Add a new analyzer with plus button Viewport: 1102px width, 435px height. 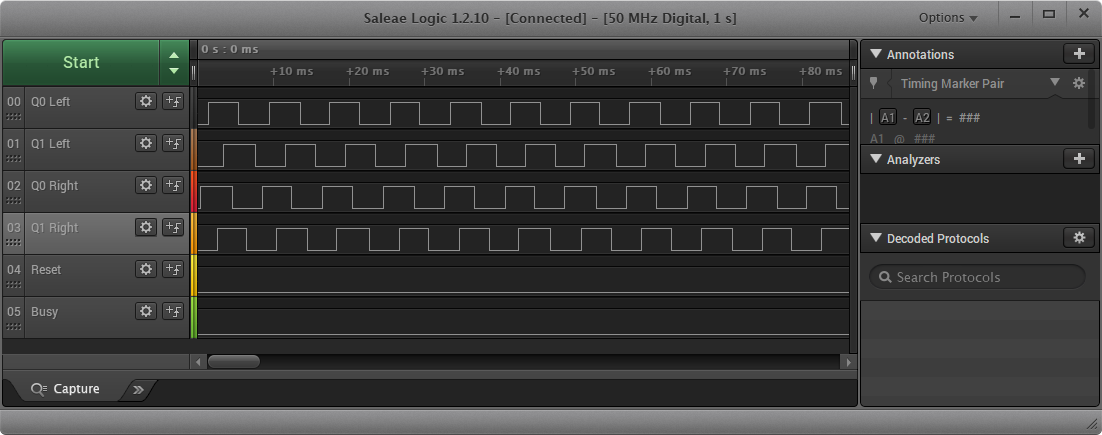tap(1078, 159)
